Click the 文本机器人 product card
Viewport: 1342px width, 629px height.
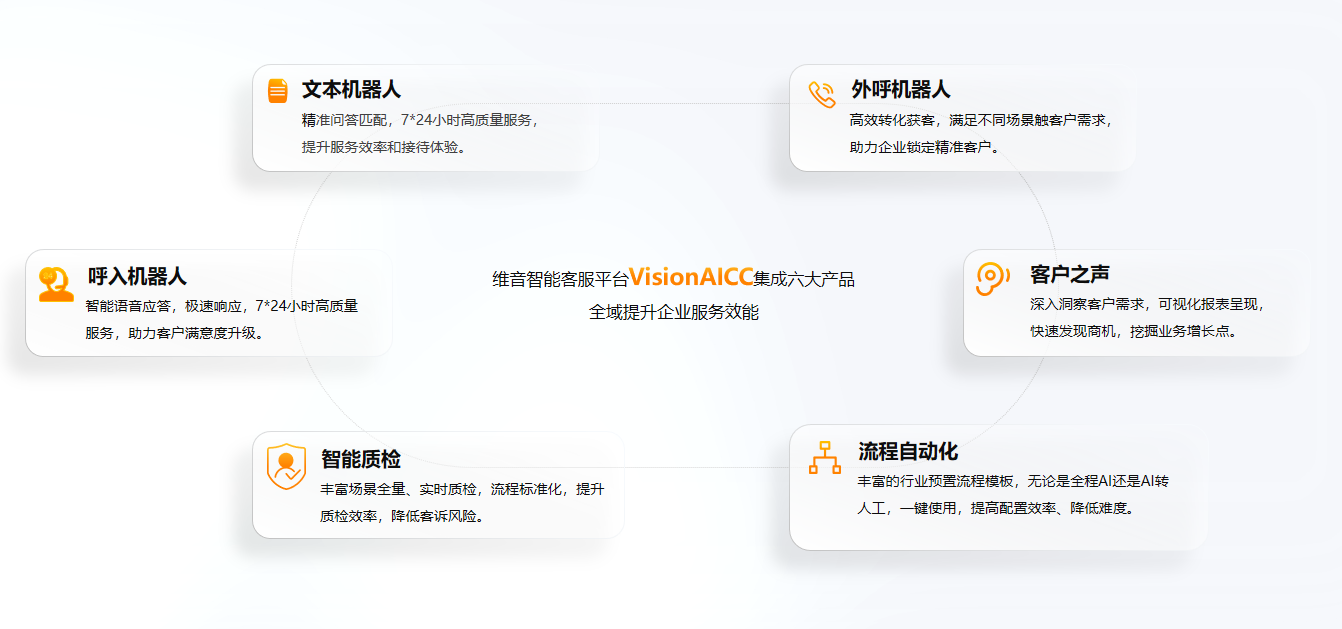click(x=425, y=118)
